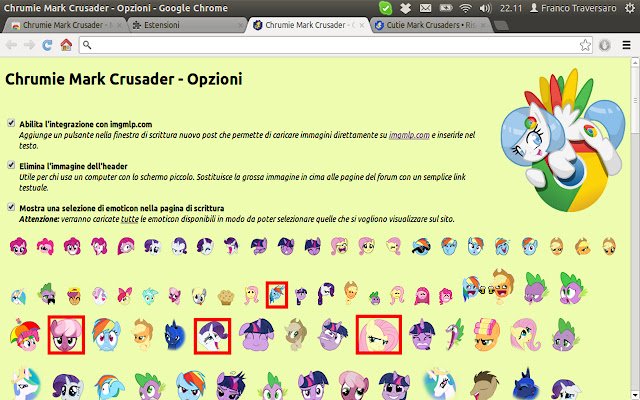Click into the address bar field
This screenshot has width=640, height=400.
(335, 45)
